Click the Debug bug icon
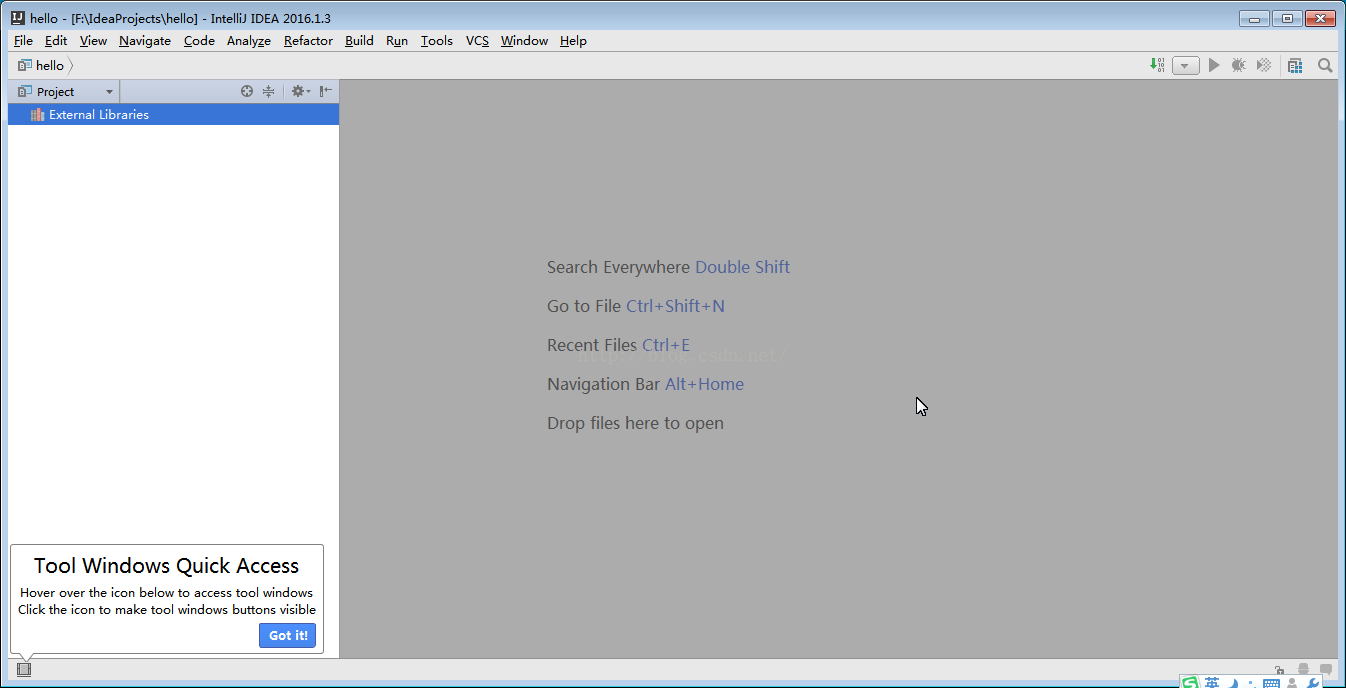1346x688 pixels. click(x=1239, y=65)
